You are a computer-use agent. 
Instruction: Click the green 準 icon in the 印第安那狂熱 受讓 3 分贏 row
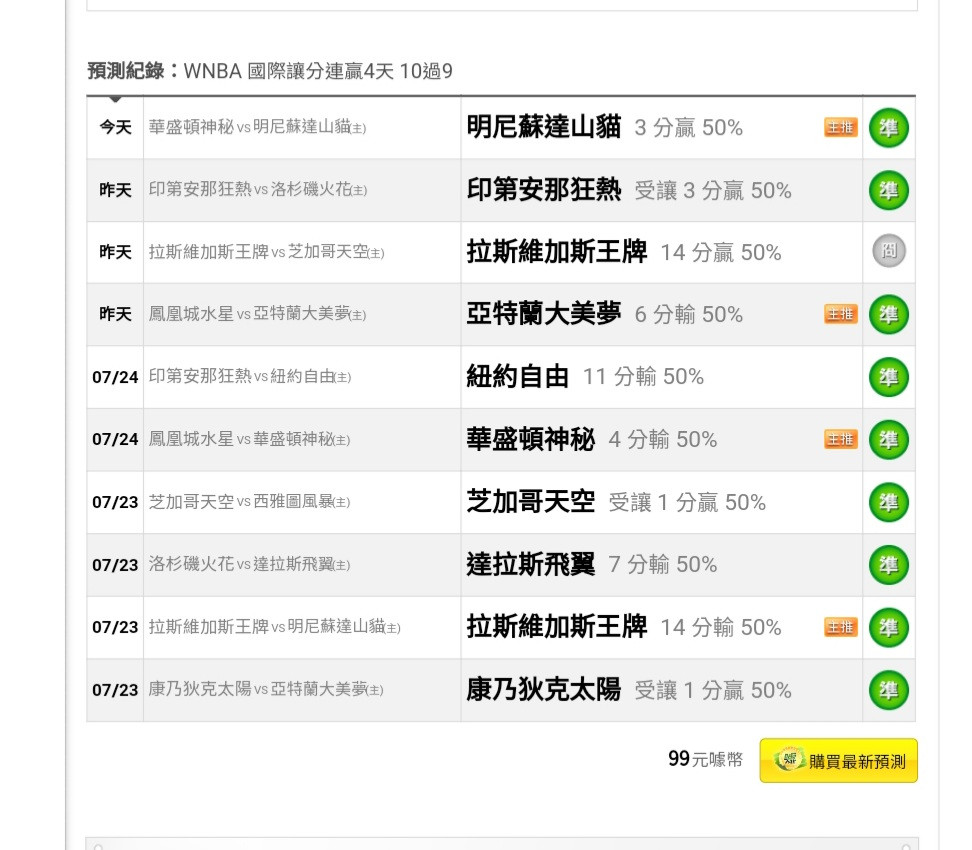[x=888, y=190]
